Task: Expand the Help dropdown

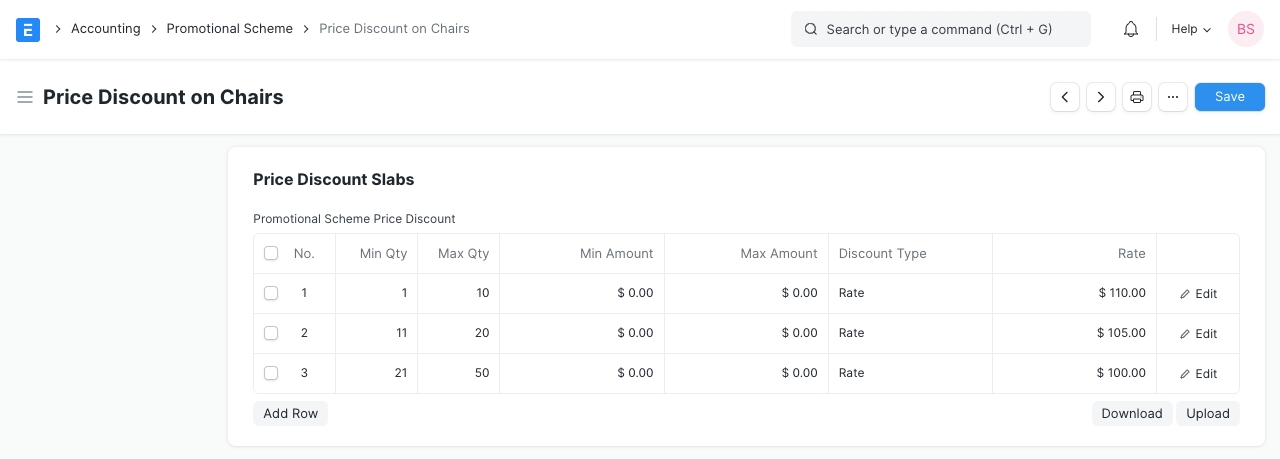Action: (1190, 29)
